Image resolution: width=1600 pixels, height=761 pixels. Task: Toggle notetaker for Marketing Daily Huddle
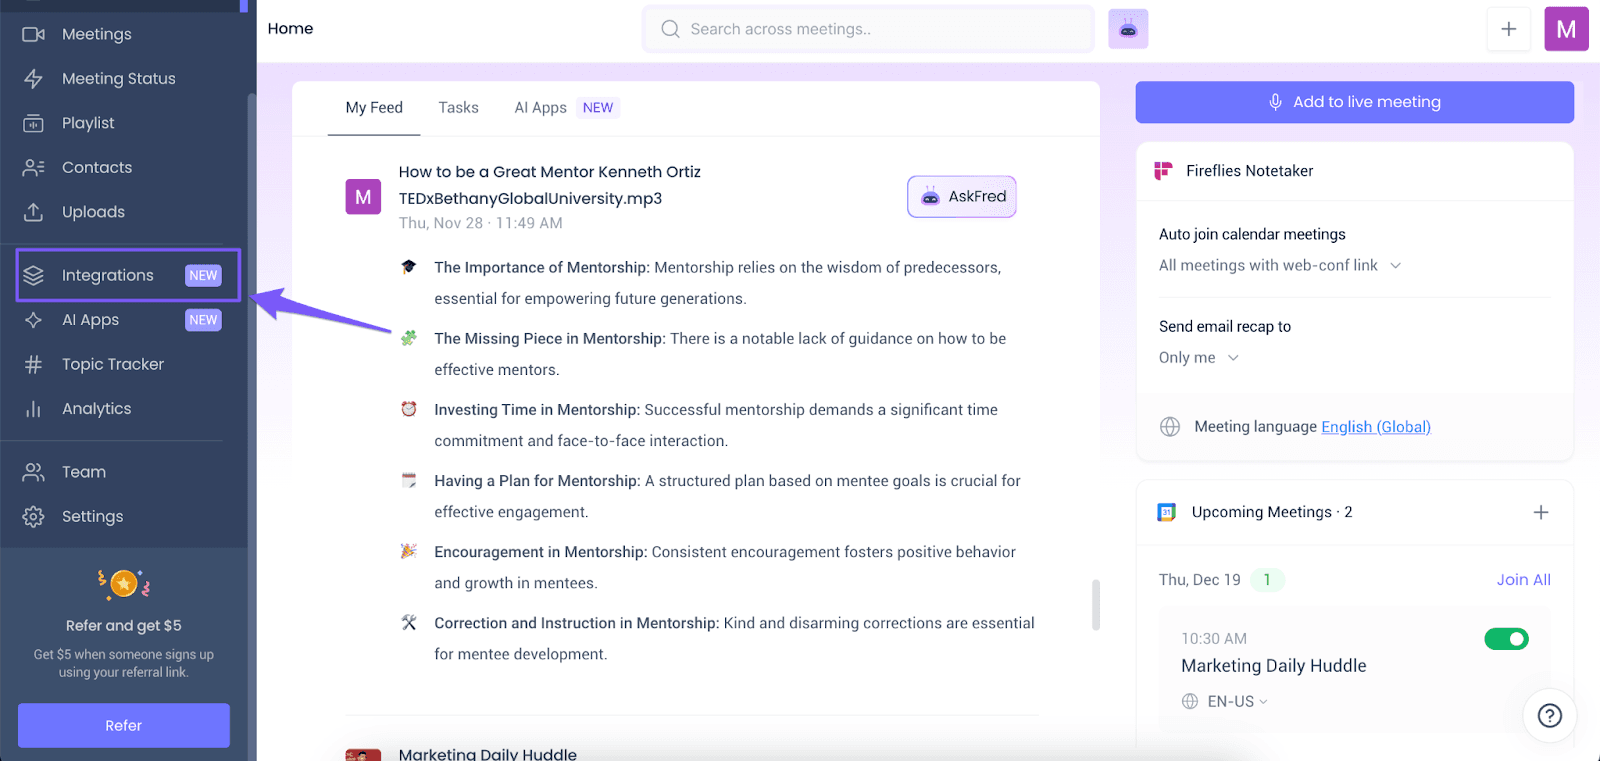pyautogui.click(x=1506, y=638)
